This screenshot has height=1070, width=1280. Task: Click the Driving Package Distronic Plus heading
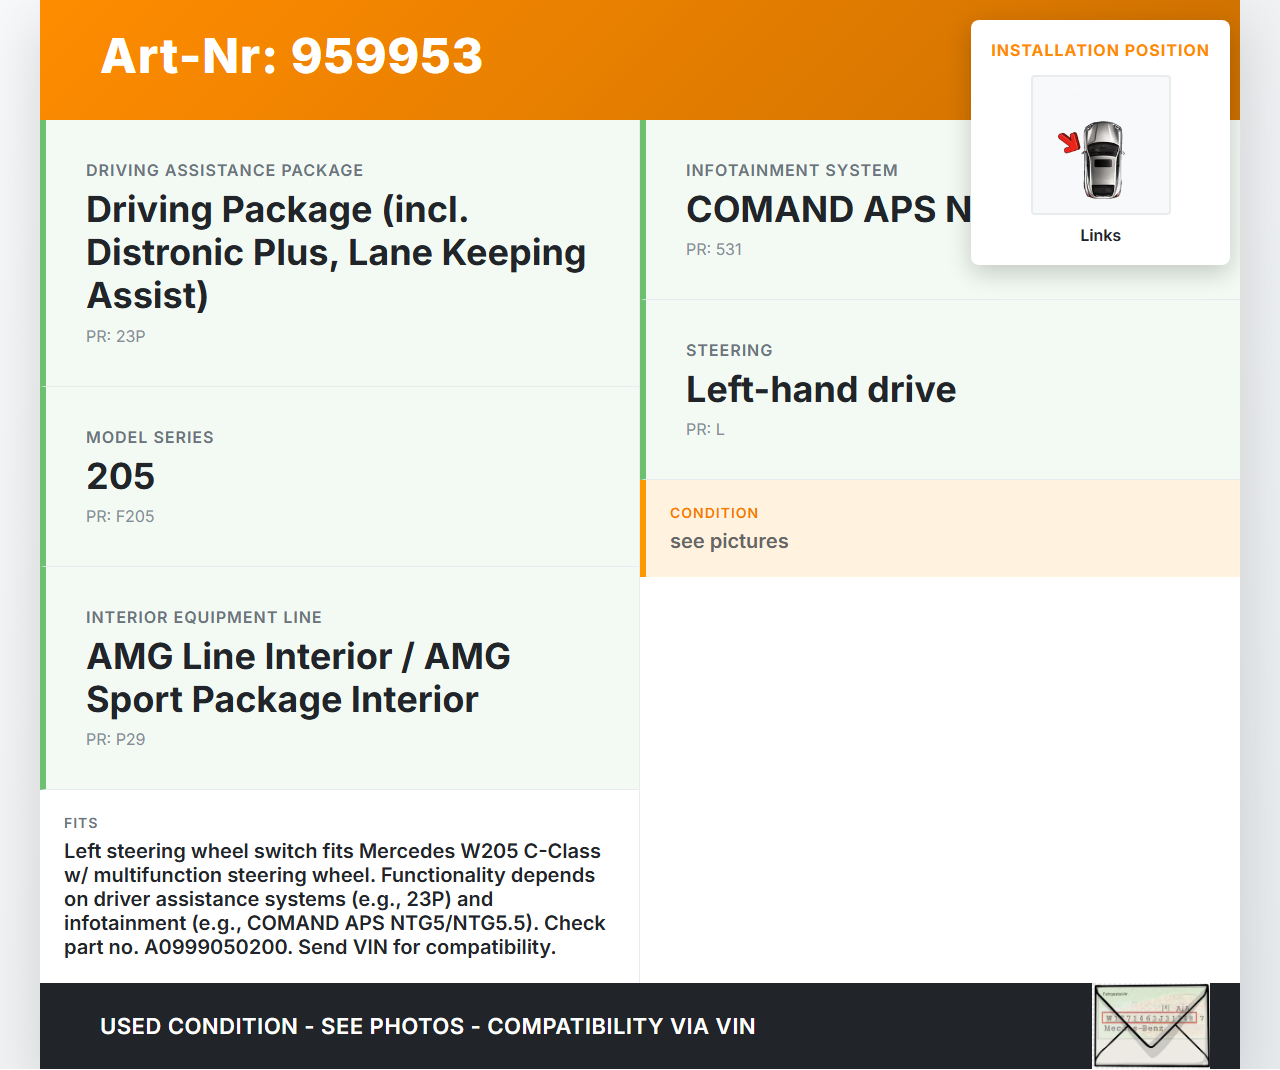(335, 252)
